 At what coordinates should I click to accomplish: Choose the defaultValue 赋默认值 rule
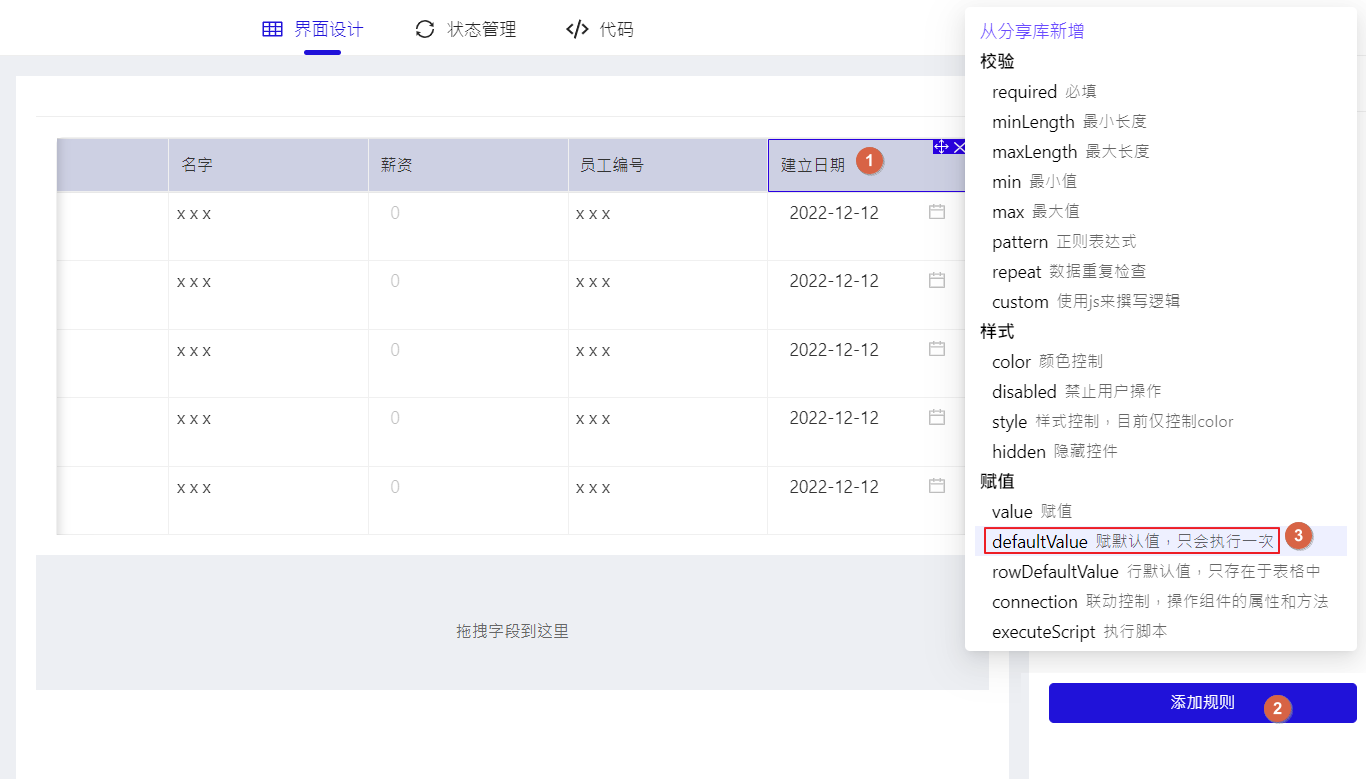pyautogui.click(x=1160, y=542)
